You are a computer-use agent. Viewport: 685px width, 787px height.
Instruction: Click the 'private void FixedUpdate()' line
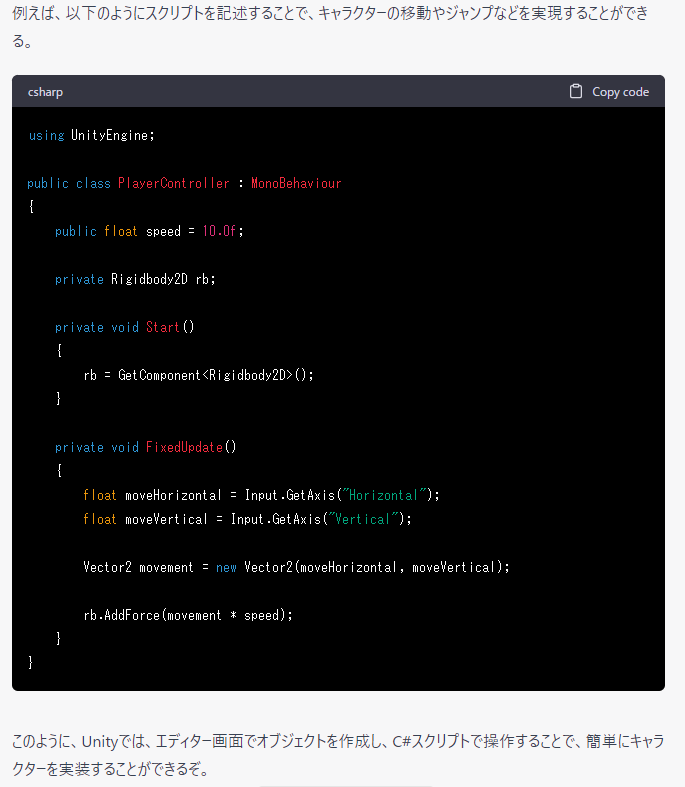click(x=146, y=447)
